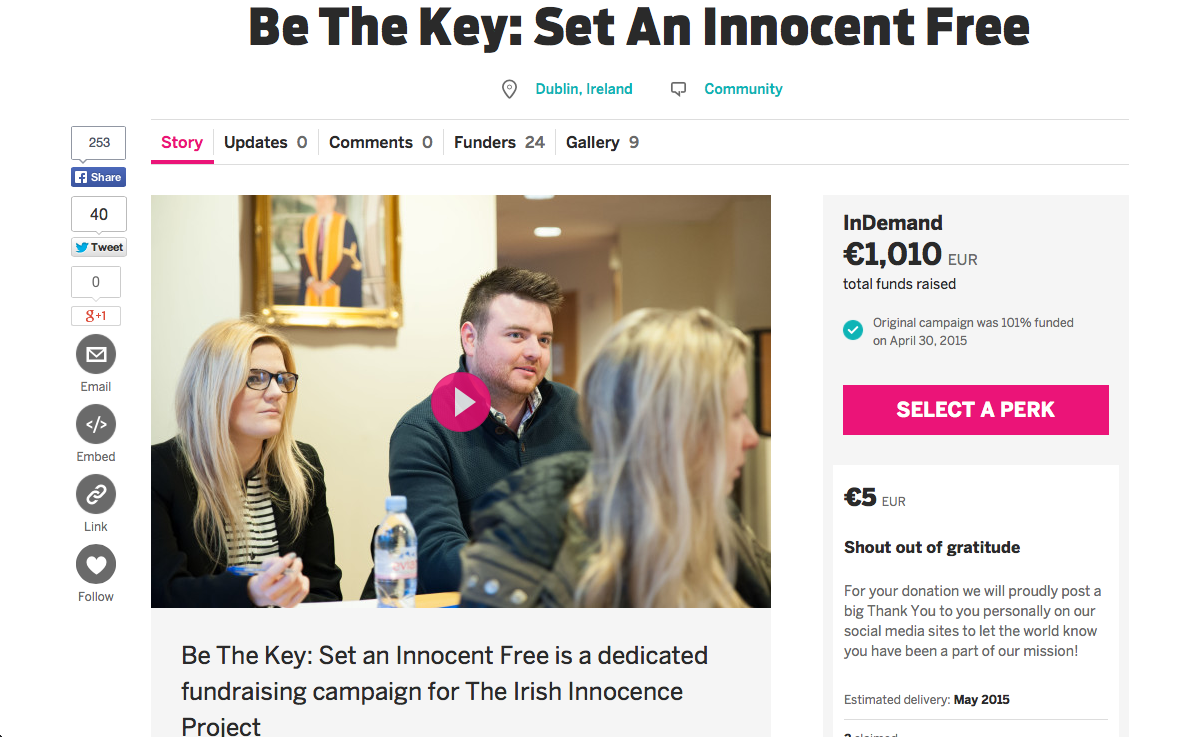
Task: Share campaign via Email icon
Action: click(96, 354)
